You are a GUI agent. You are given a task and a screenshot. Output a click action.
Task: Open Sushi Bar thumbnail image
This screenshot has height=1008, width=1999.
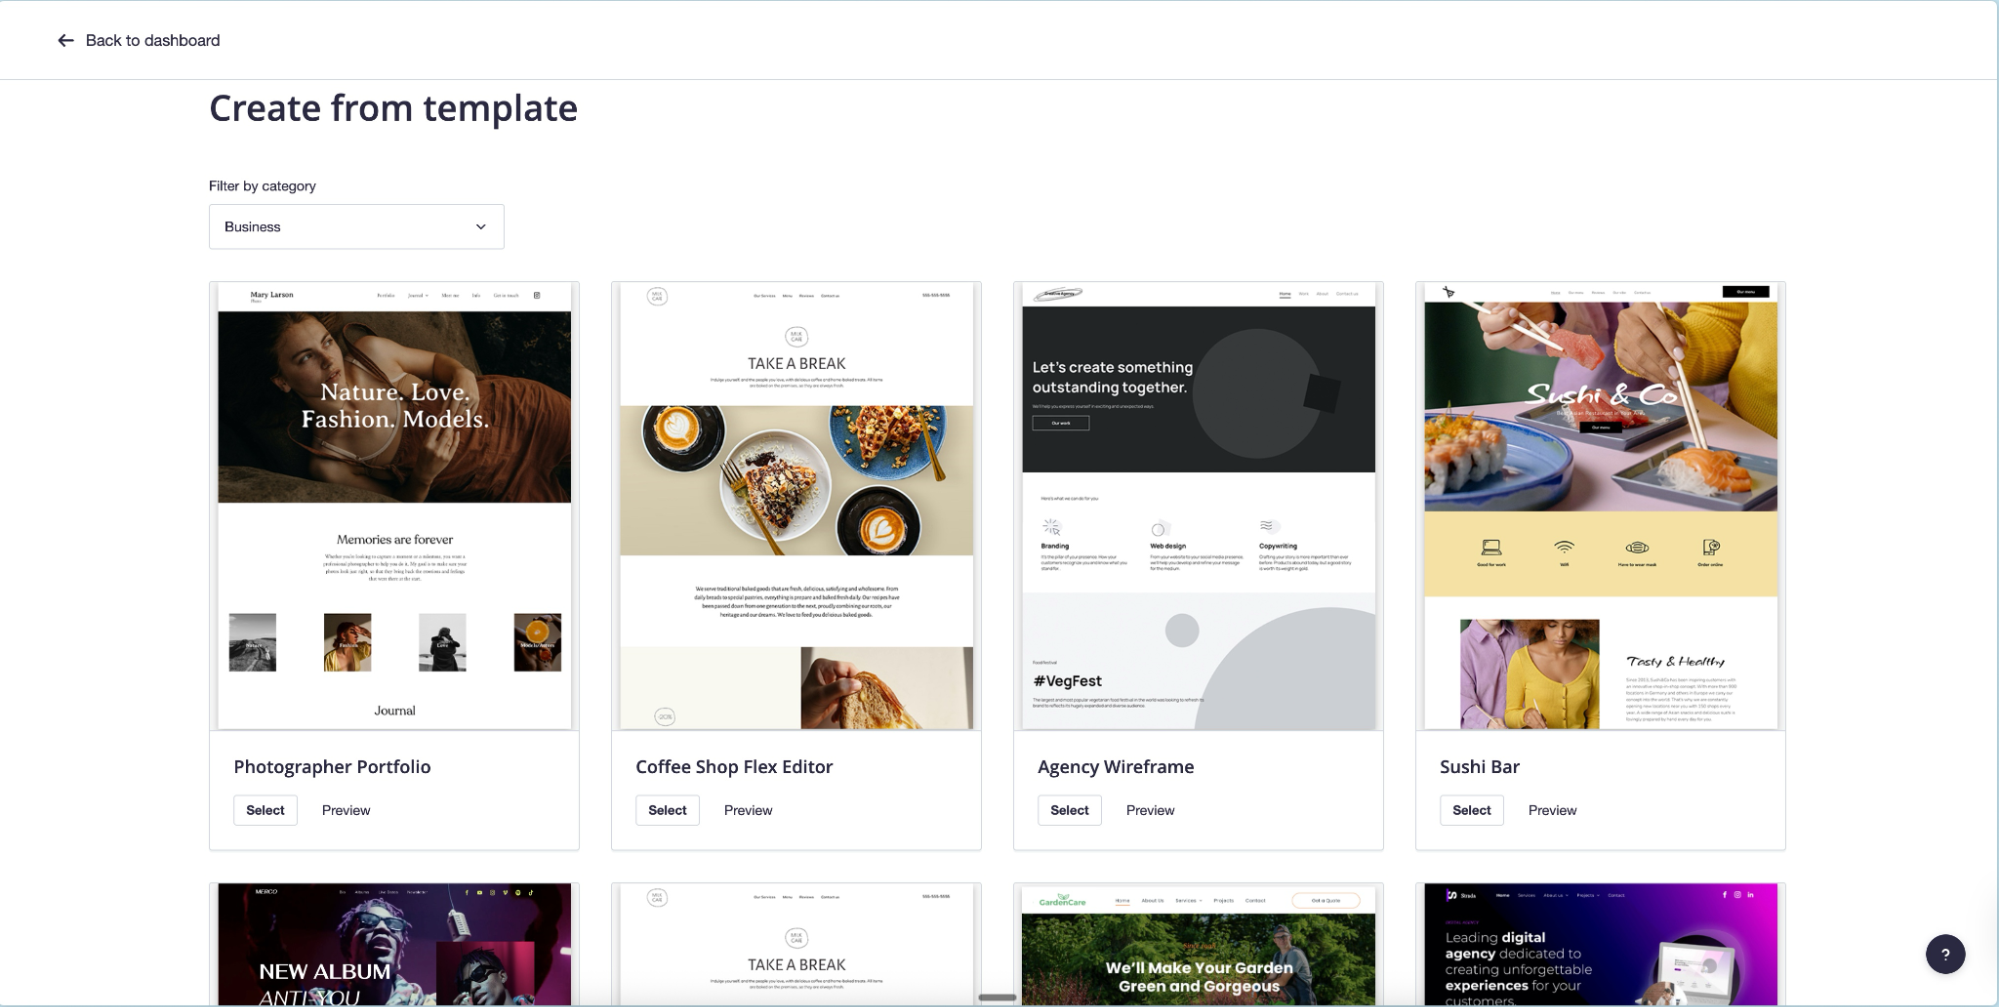[x=1600, y=506]
